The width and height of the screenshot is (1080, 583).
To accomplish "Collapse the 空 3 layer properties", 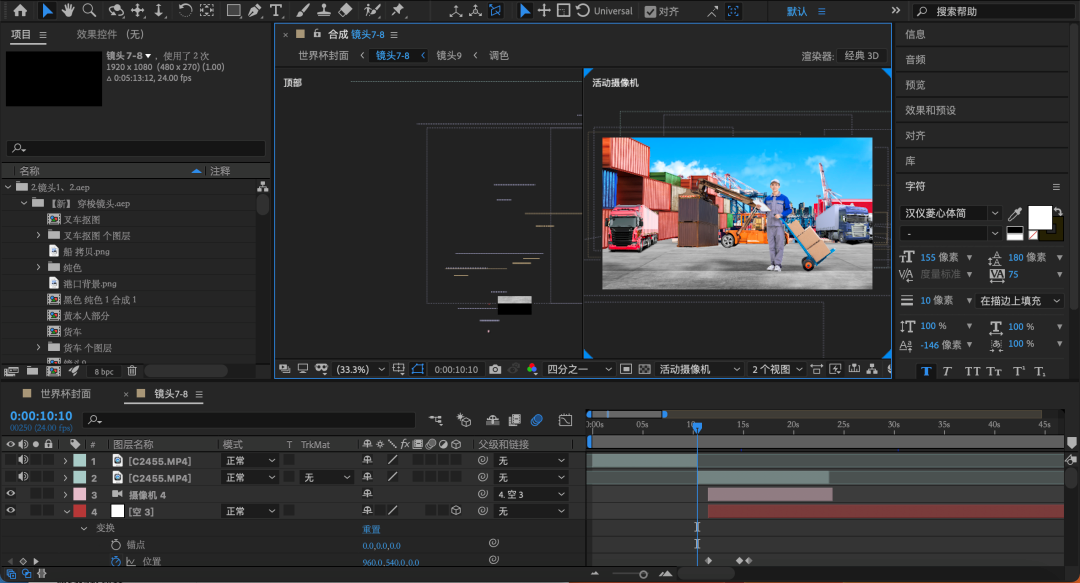I will (x=66, y=511).
